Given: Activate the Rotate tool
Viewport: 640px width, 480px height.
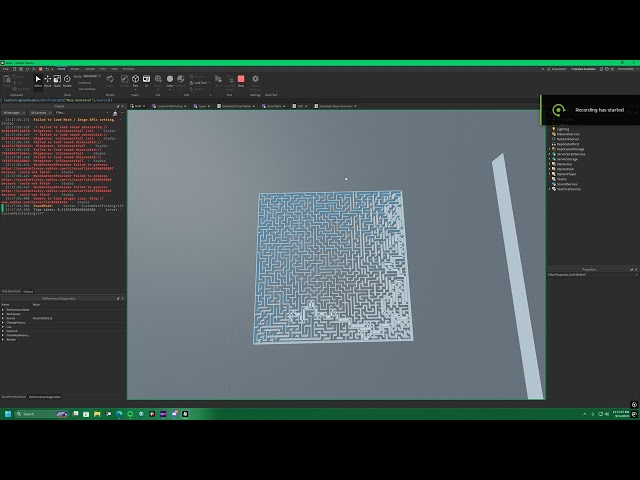Looking at the screenshot, I should coord(67,81).
